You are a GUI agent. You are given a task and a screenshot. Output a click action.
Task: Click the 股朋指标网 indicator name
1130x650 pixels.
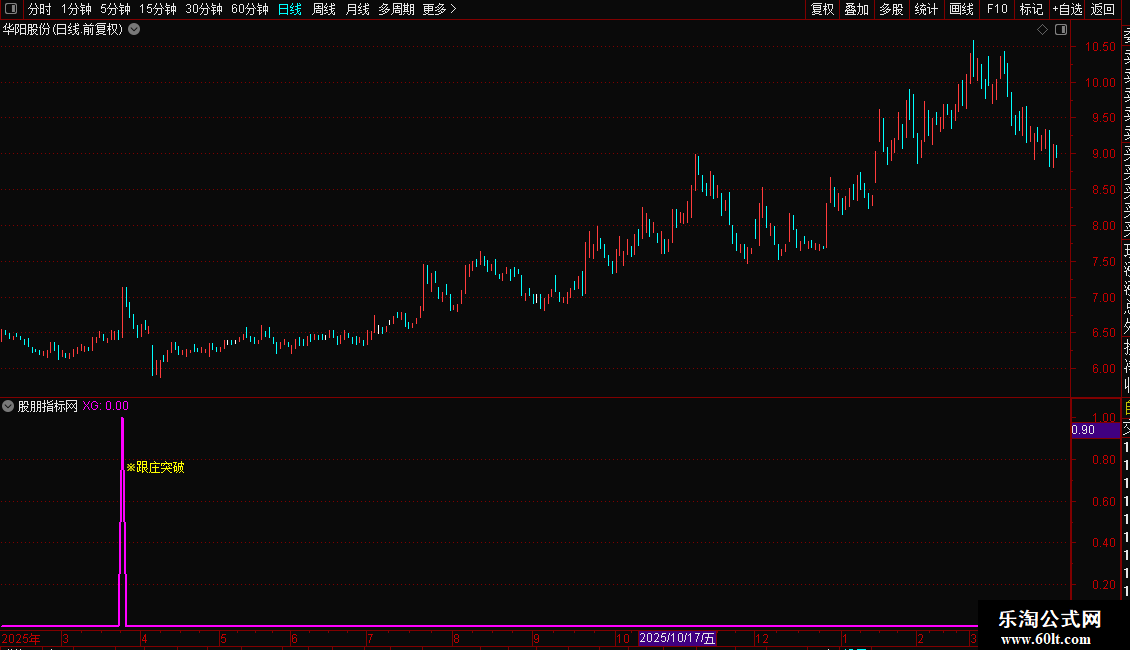click(x=48, y=406)
